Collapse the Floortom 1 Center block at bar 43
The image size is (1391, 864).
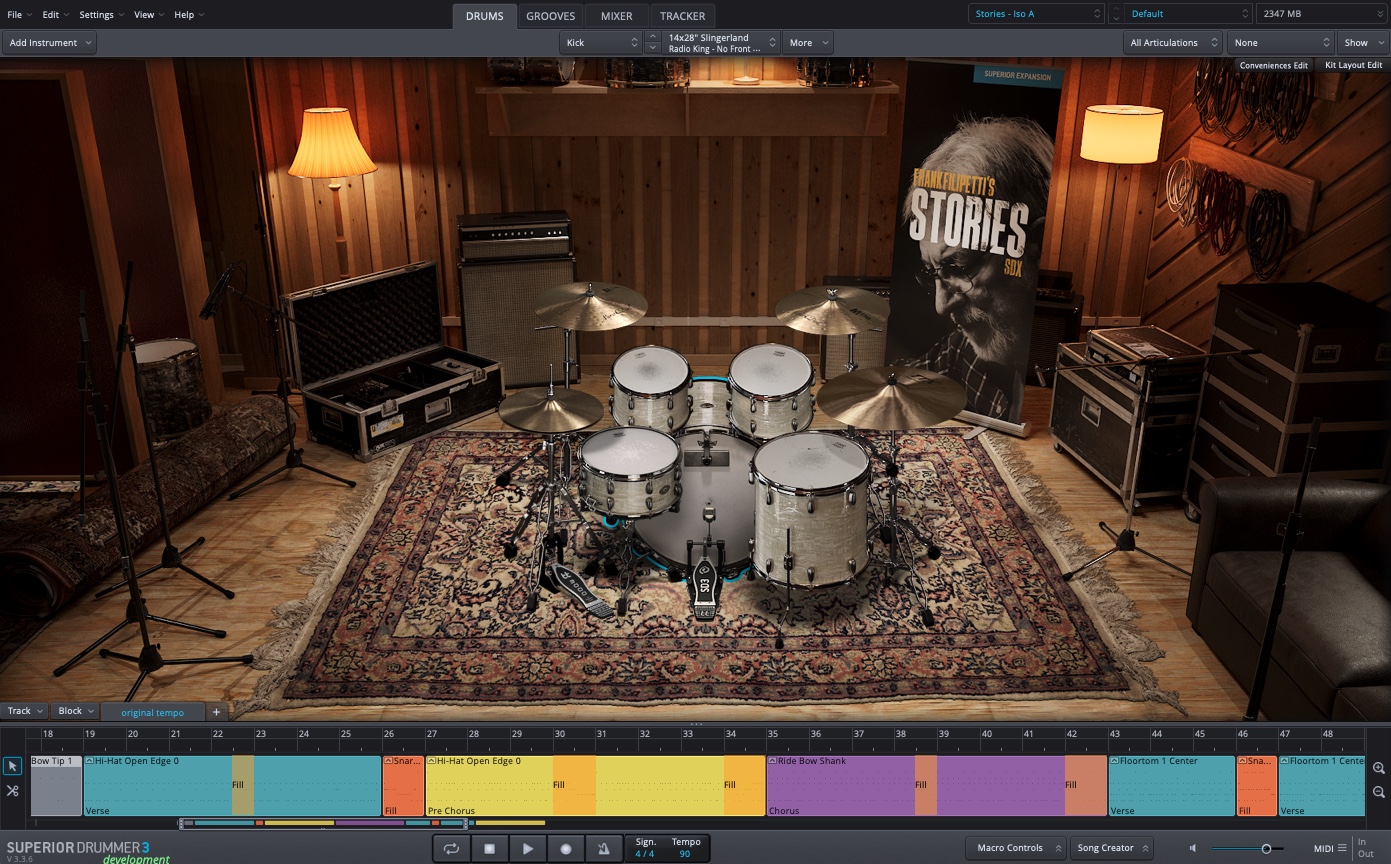1115,761
